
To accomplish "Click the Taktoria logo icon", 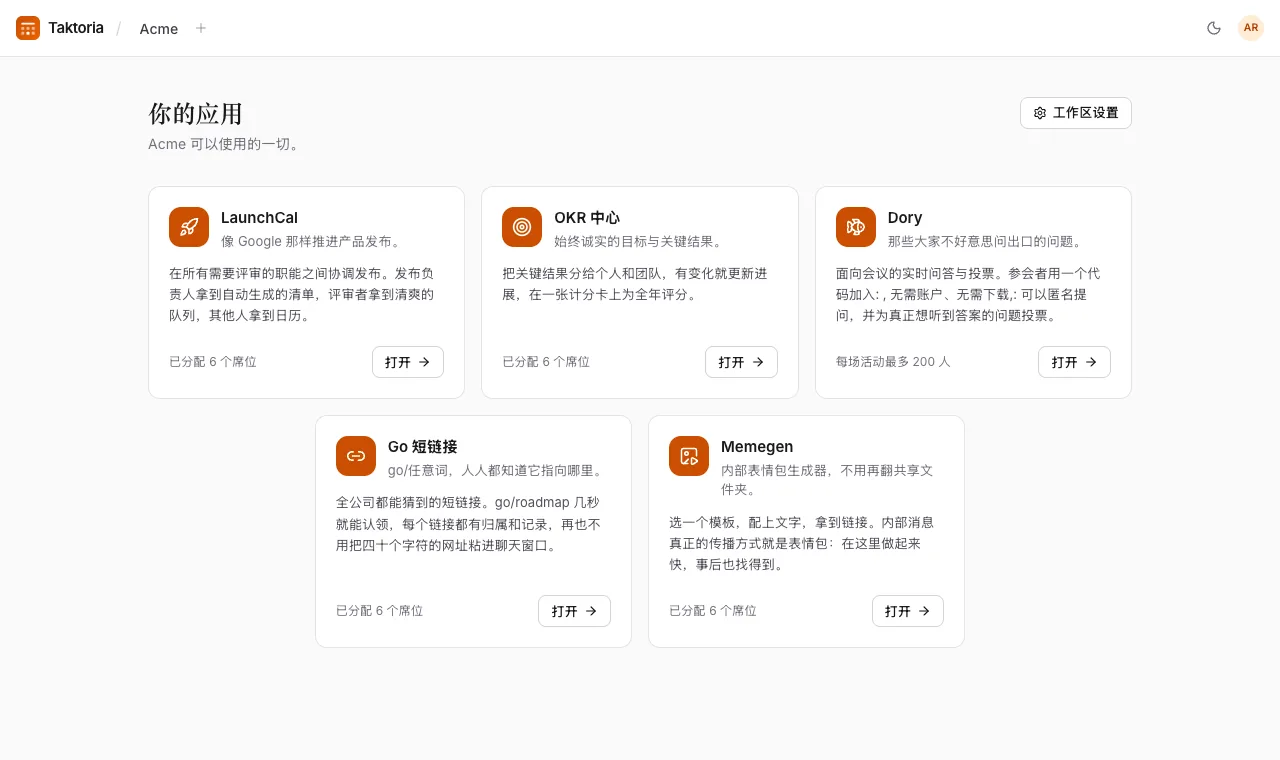I will [x=28, y=28].
